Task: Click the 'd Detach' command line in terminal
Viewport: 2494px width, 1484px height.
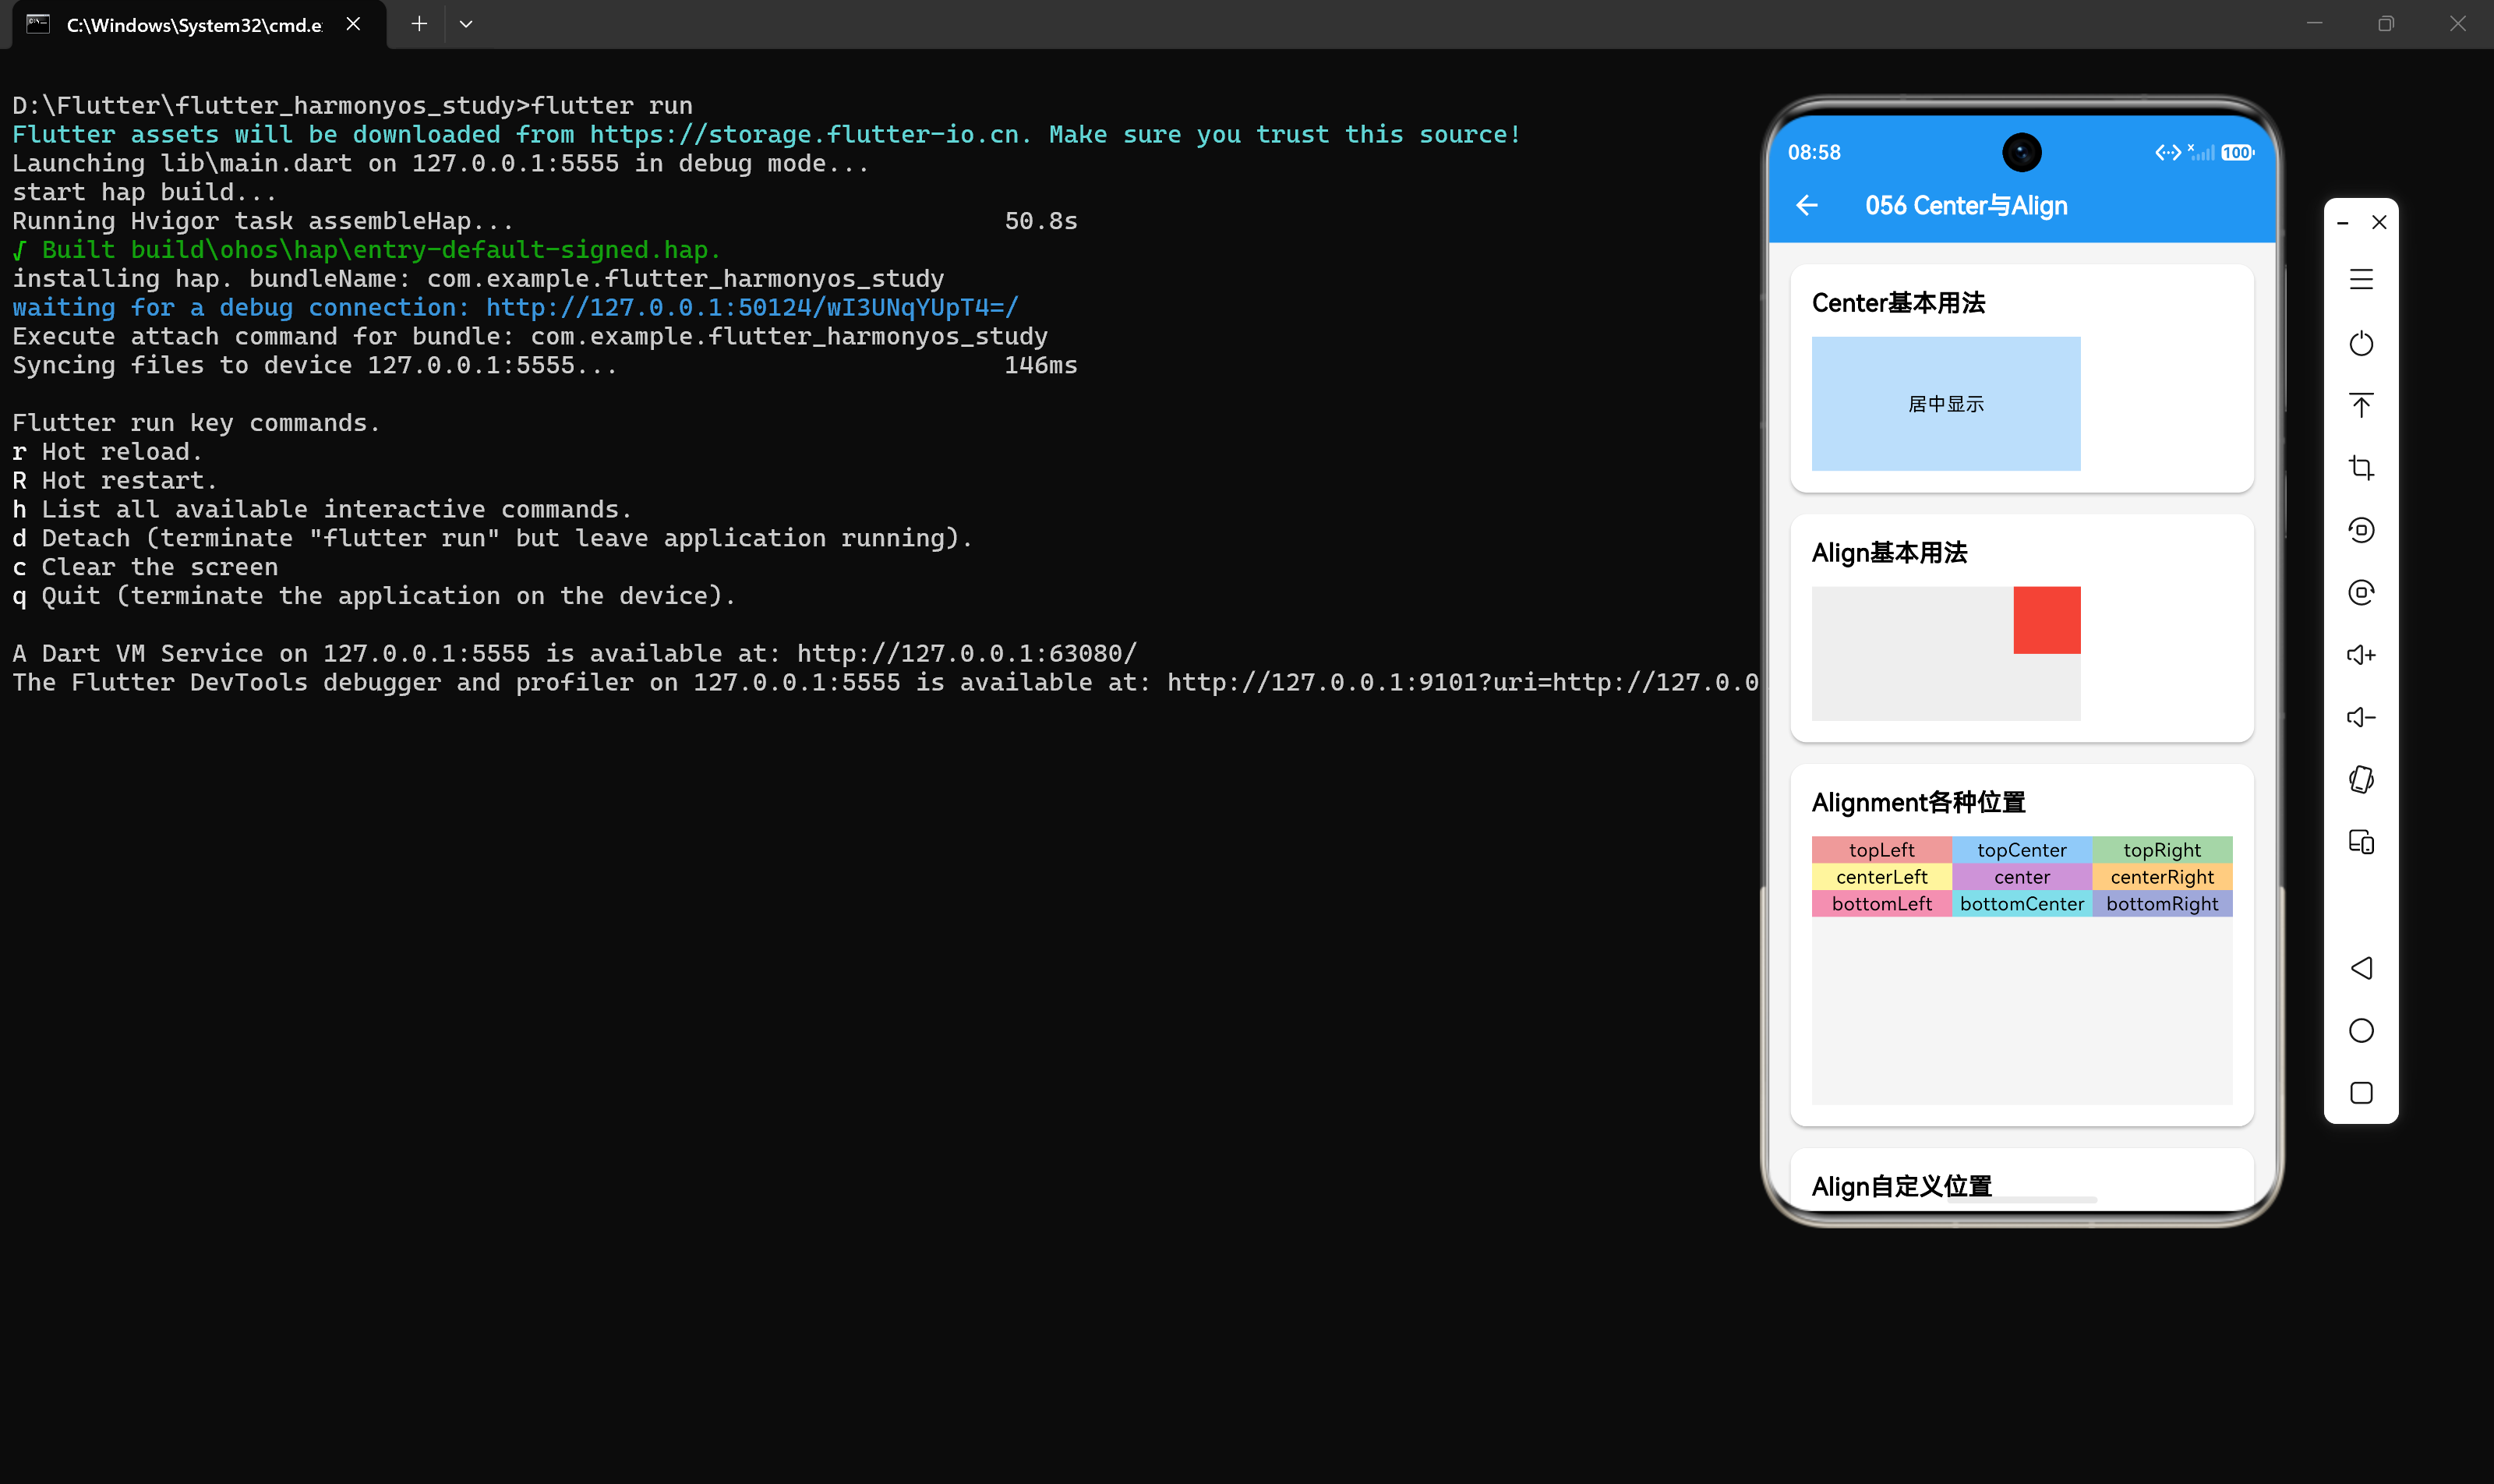Action: coord(492,539)
